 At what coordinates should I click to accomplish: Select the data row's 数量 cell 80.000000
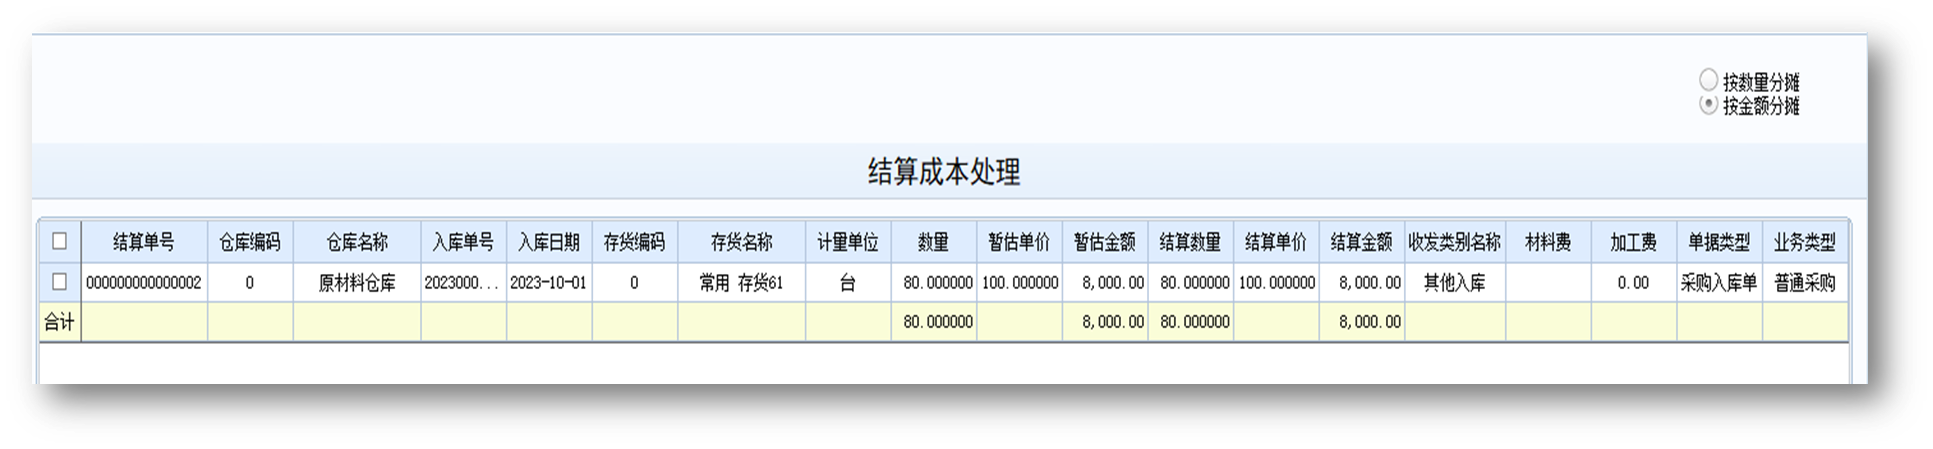(934, 283)
